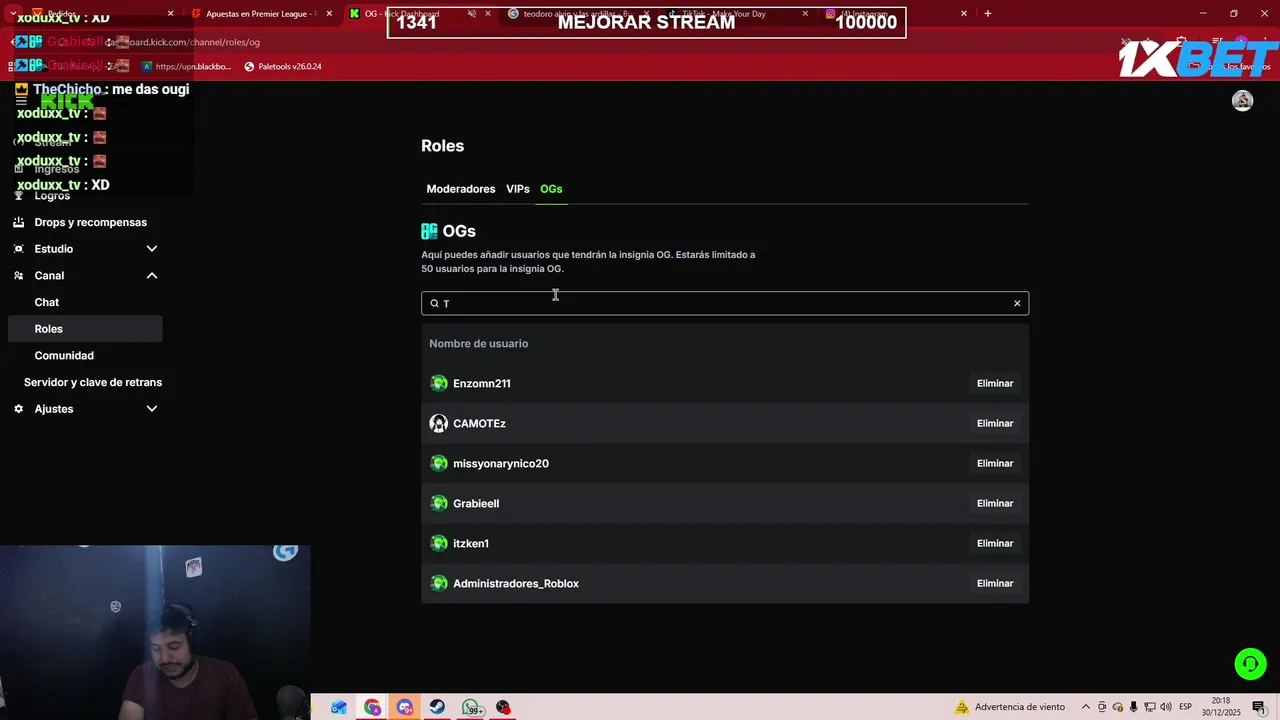Remove Administradores_Roblox with Eliminar
Viewport: 1280px width, 720px height.
[995, 583]
